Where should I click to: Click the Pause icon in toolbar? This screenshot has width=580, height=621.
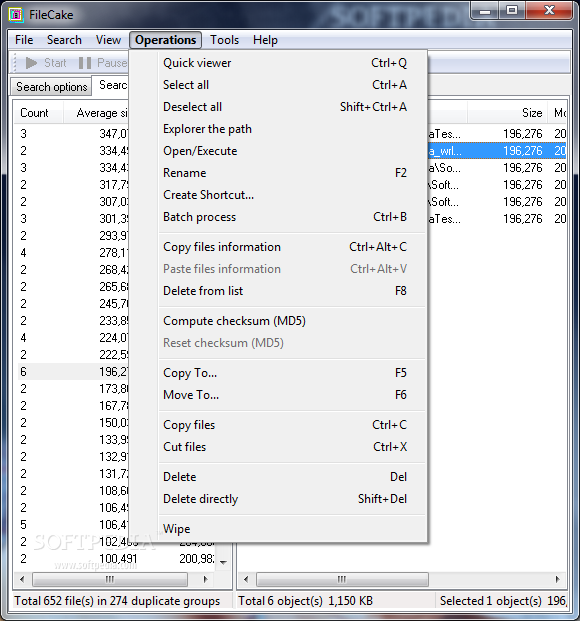(85, 63)
